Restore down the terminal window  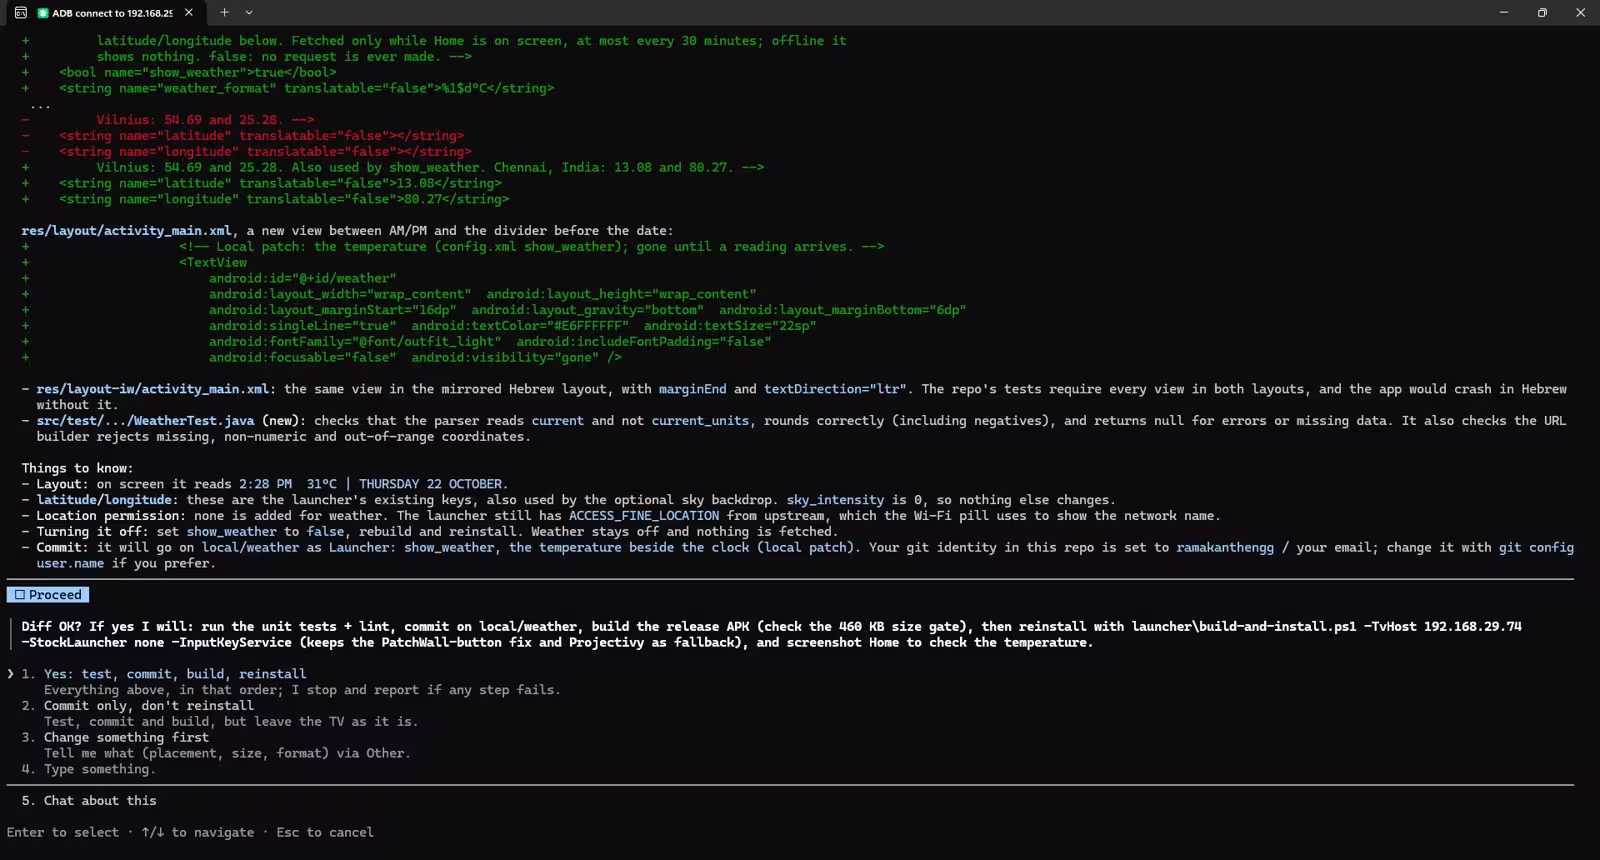1542,13
